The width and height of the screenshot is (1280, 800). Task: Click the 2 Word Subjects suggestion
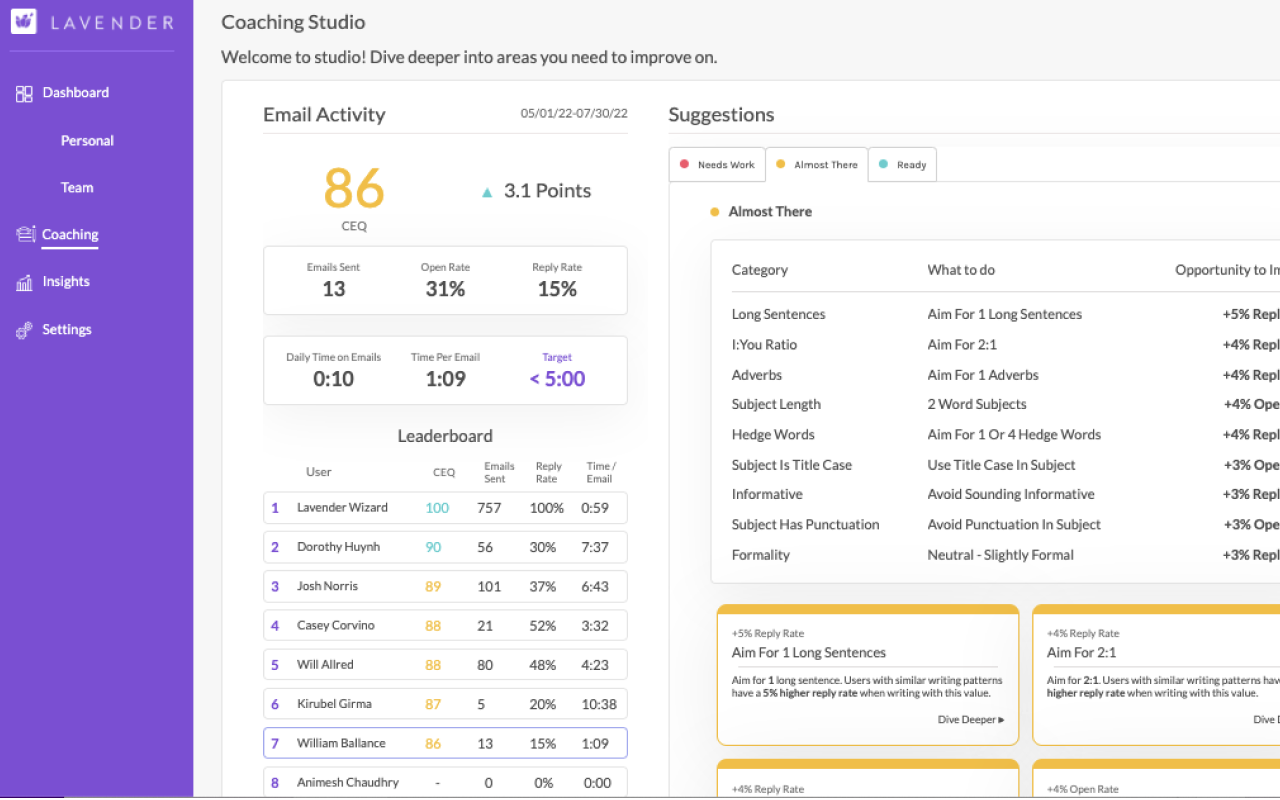pos(977,404)
